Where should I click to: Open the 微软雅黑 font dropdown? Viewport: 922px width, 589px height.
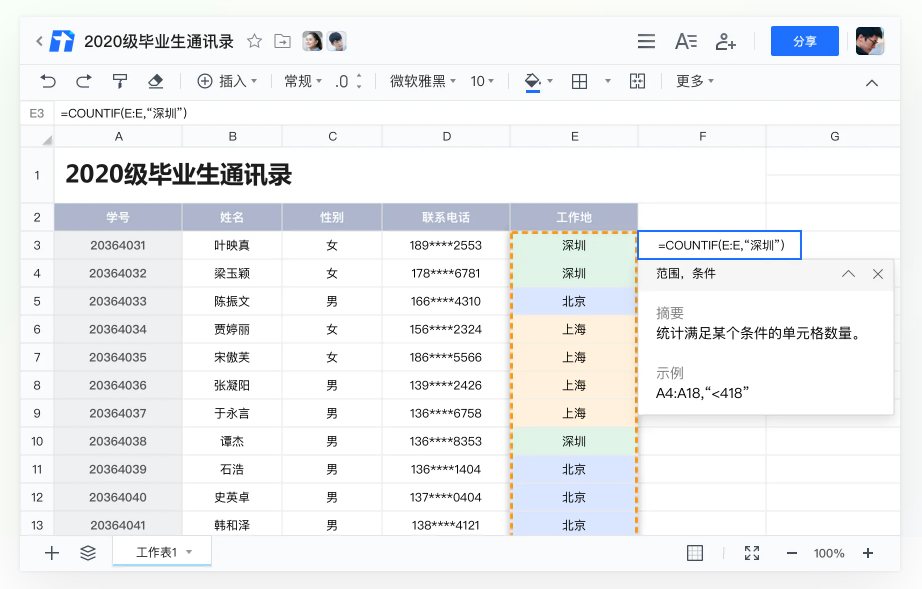coord(423,81)
